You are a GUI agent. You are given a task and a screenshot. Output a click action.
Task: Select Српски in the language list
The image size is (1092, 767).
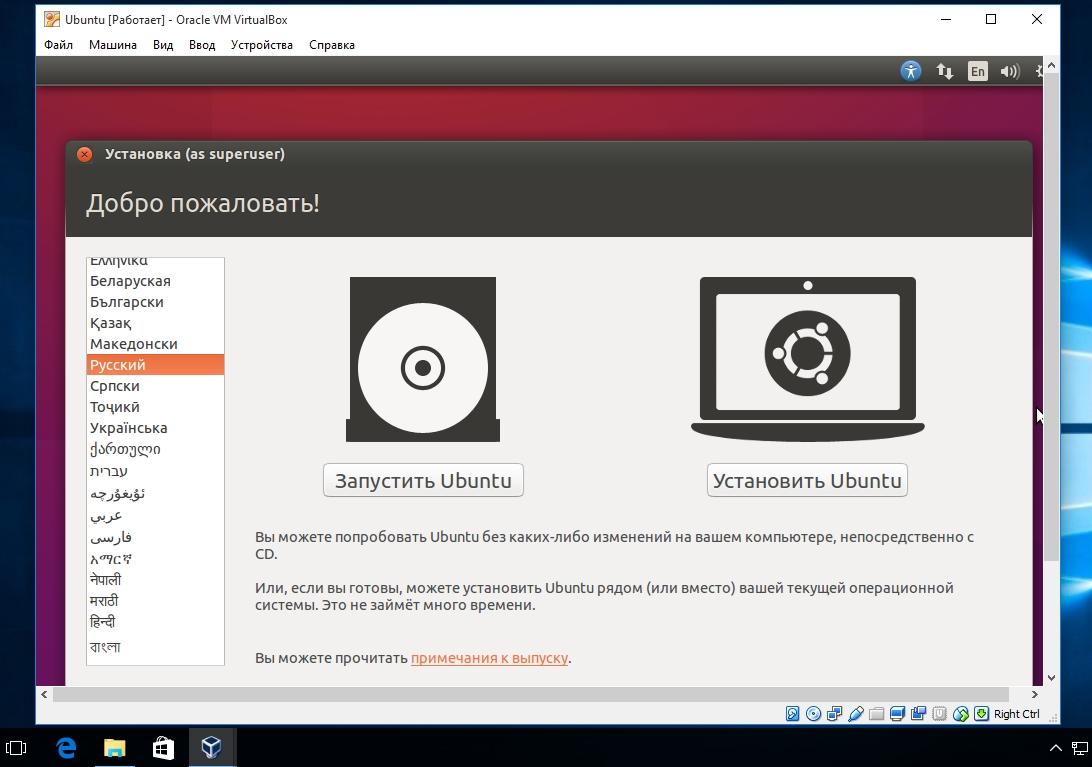tap(155, 385)
